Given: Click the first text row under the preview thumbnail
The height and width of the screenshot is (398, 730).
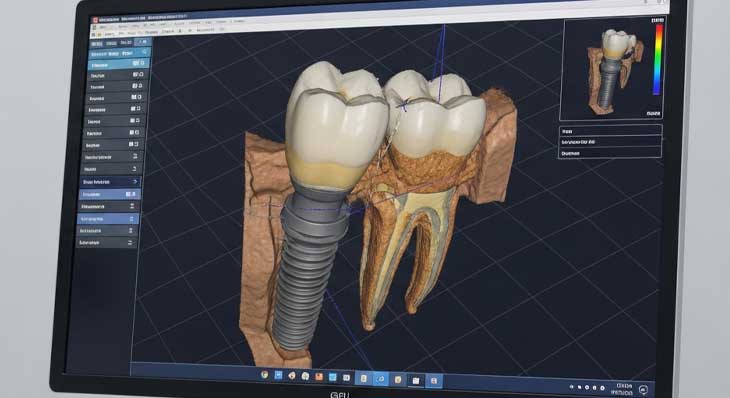Looking at the screenshot, I should click(x=610, y=131).
